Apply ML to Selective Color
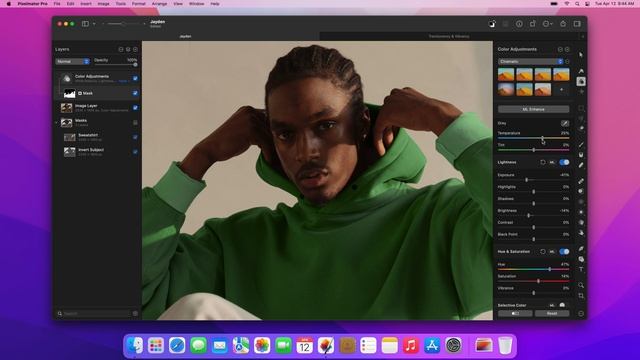Screen dimensions: 640x360 tap(552, 305)
